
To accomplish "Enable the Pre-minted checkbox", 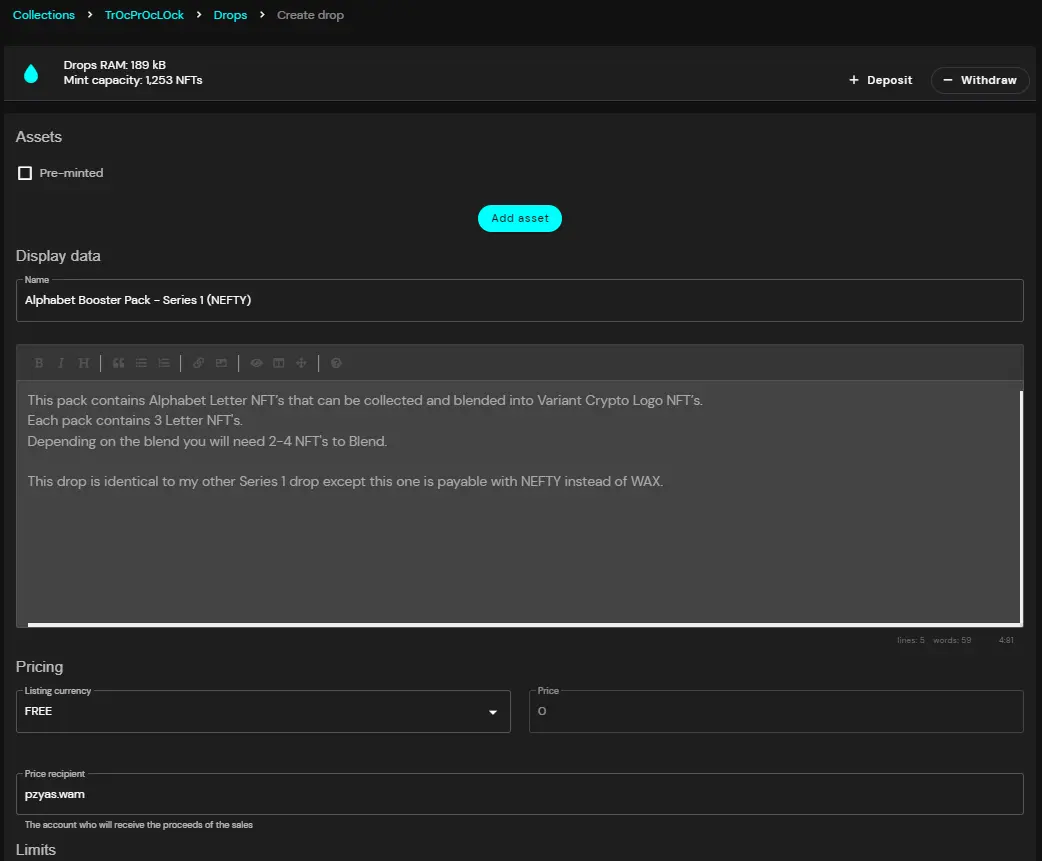I will (25, 173).
